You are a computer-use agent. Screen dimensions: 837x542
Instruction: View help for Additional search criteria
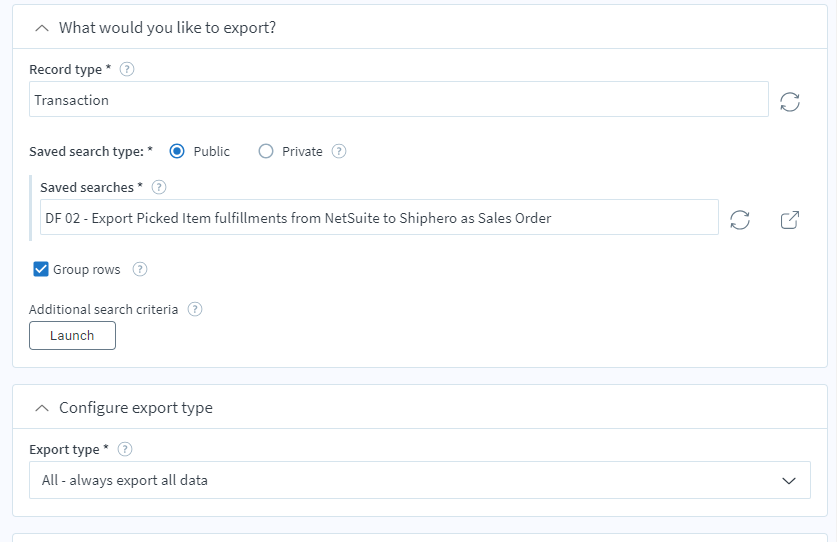coord(195,309)
